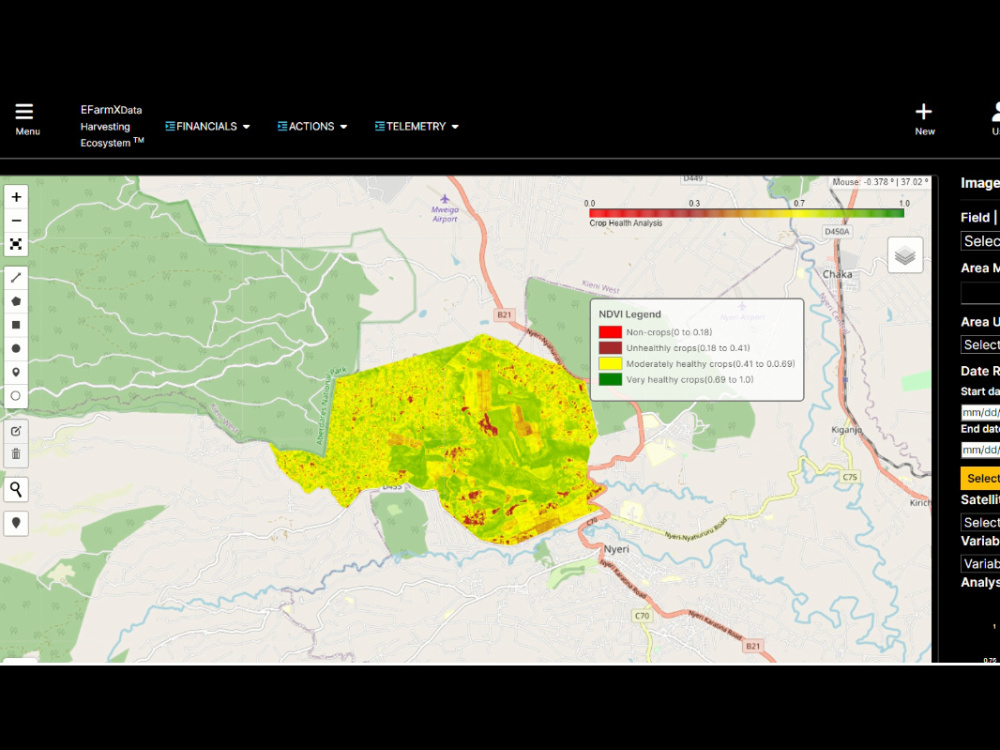Open the hamburger Menu icon
This screenshot has height=750, width=1000.
[x=24, y=112]
